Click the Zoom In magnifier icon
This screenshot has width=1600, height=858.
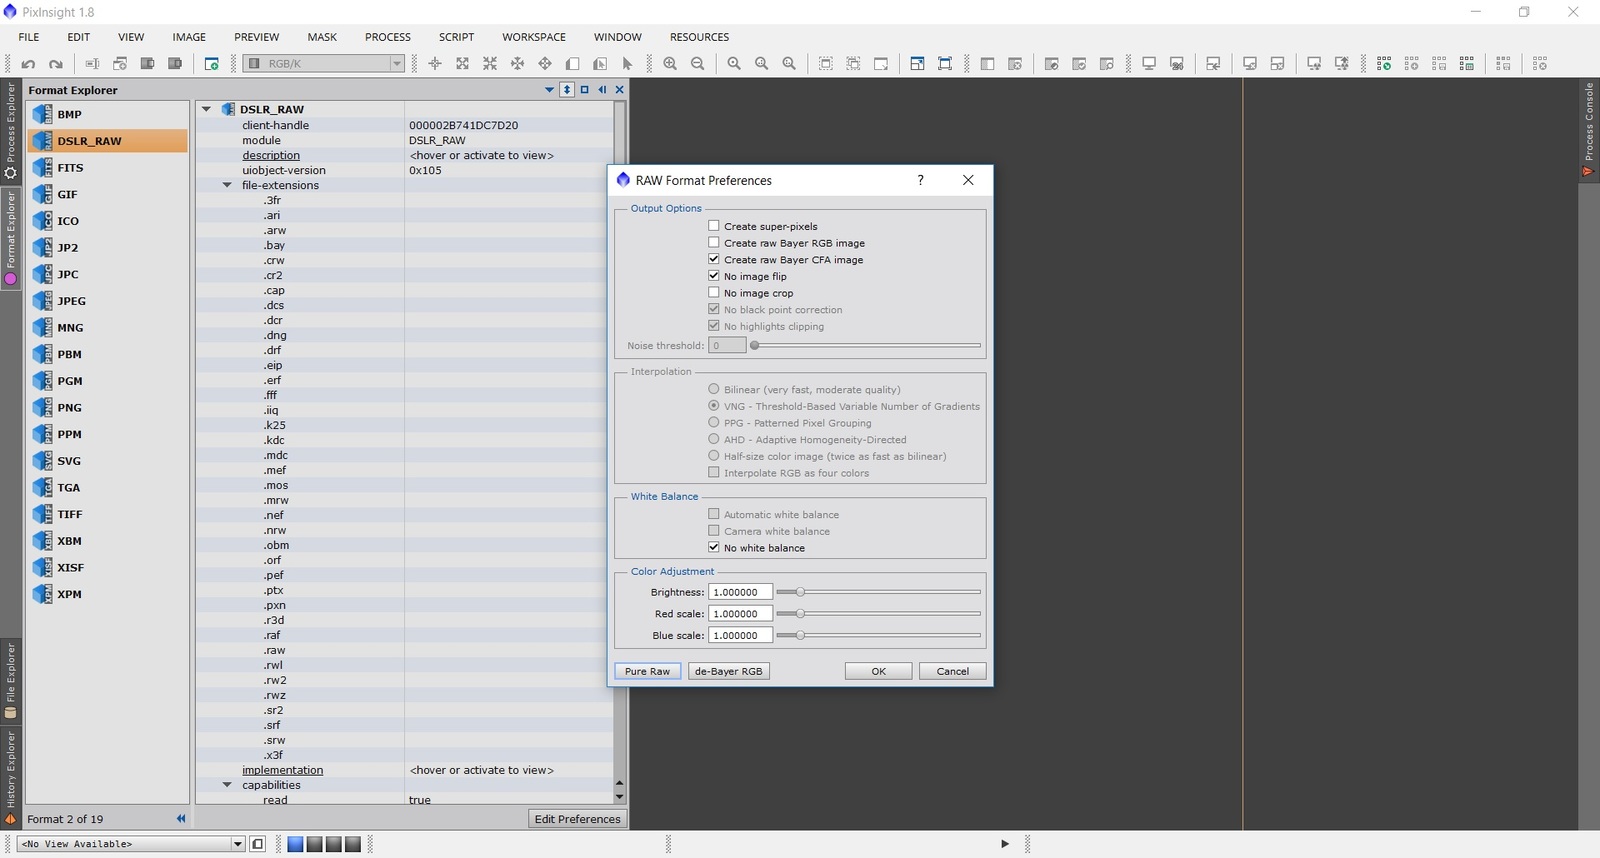coord(670,64)
